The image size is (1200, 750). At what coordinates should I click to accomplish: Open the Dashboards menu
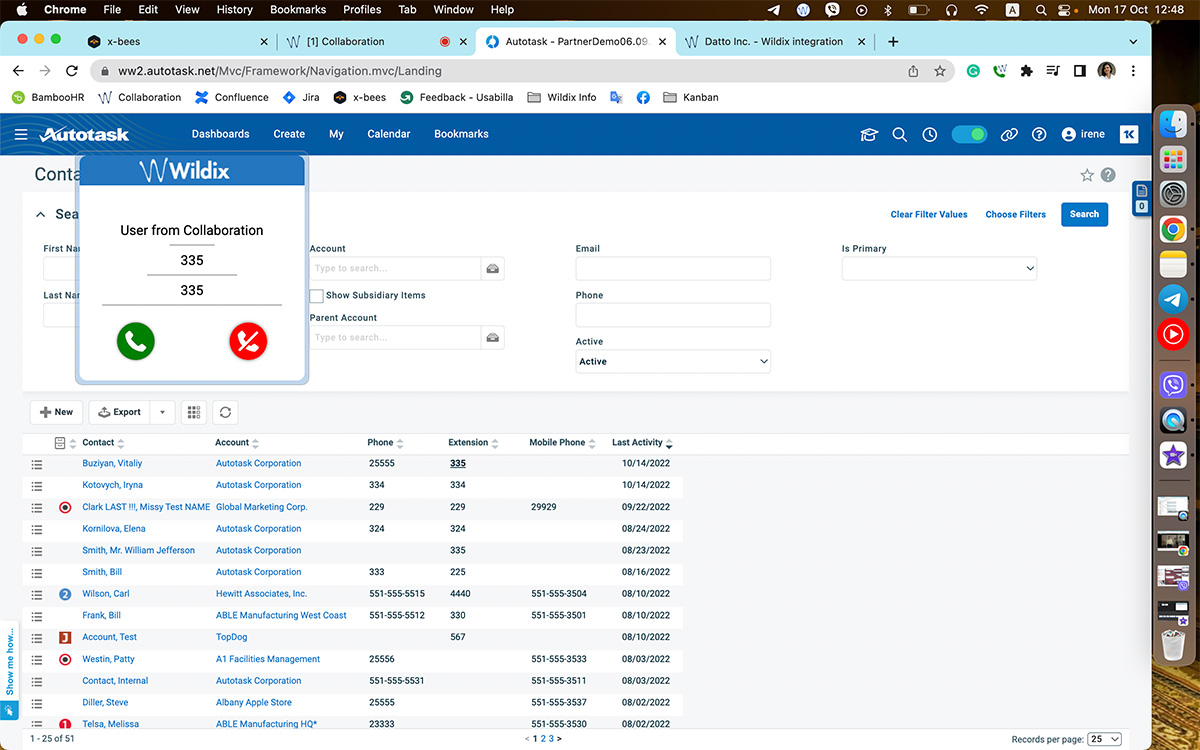220,133
